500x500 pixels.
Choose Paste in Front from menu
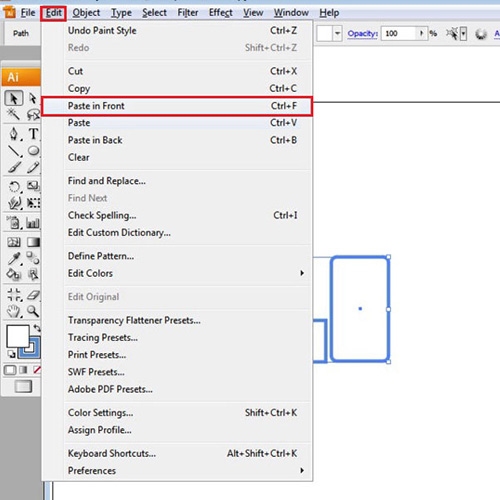(x=177, y=106)
